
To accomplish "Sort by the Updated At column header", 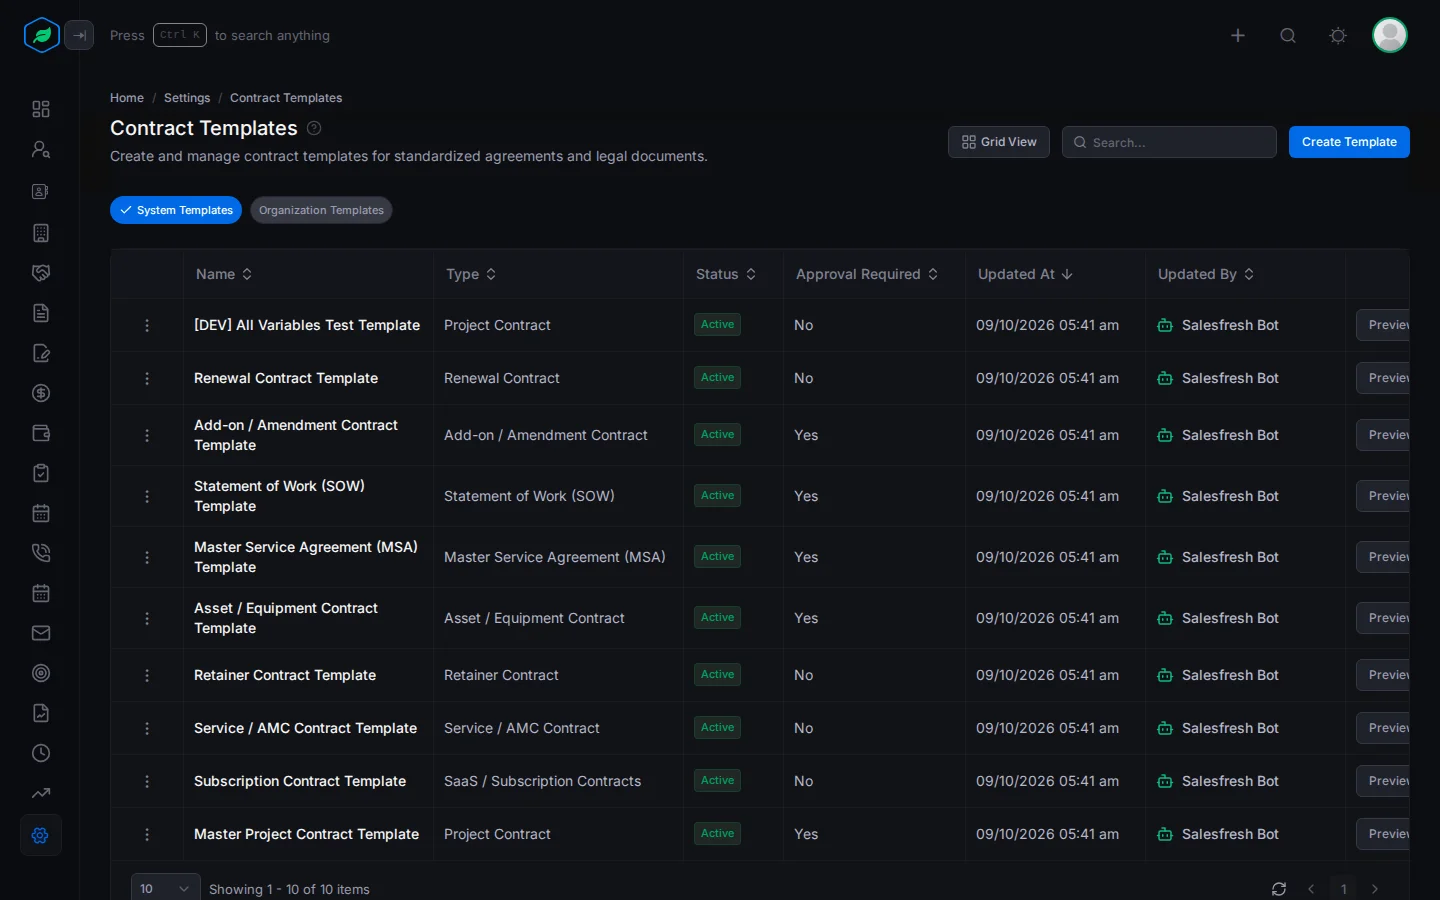I will point(1025,274).
